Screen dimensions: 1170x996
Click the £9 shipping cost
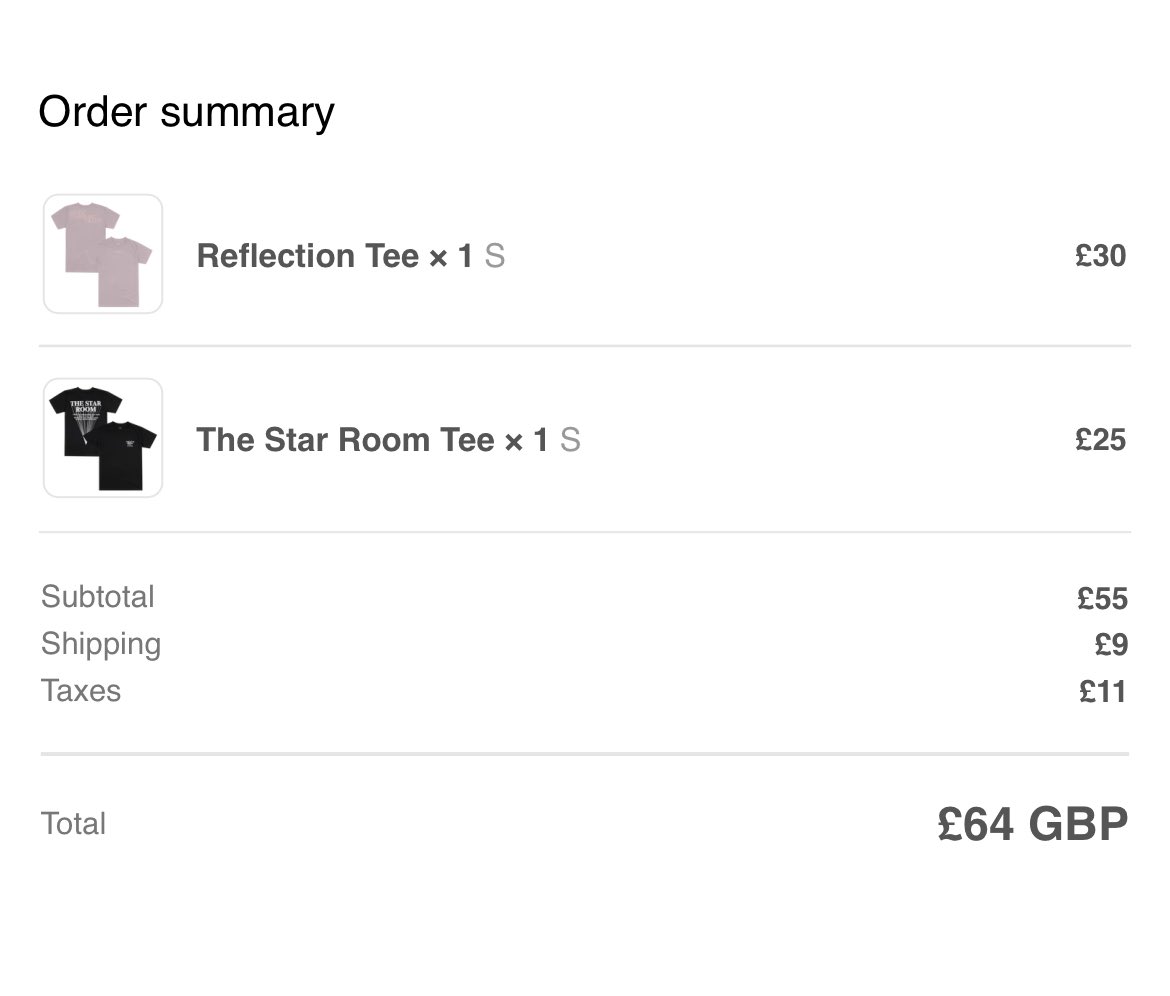pos(1111,645)
